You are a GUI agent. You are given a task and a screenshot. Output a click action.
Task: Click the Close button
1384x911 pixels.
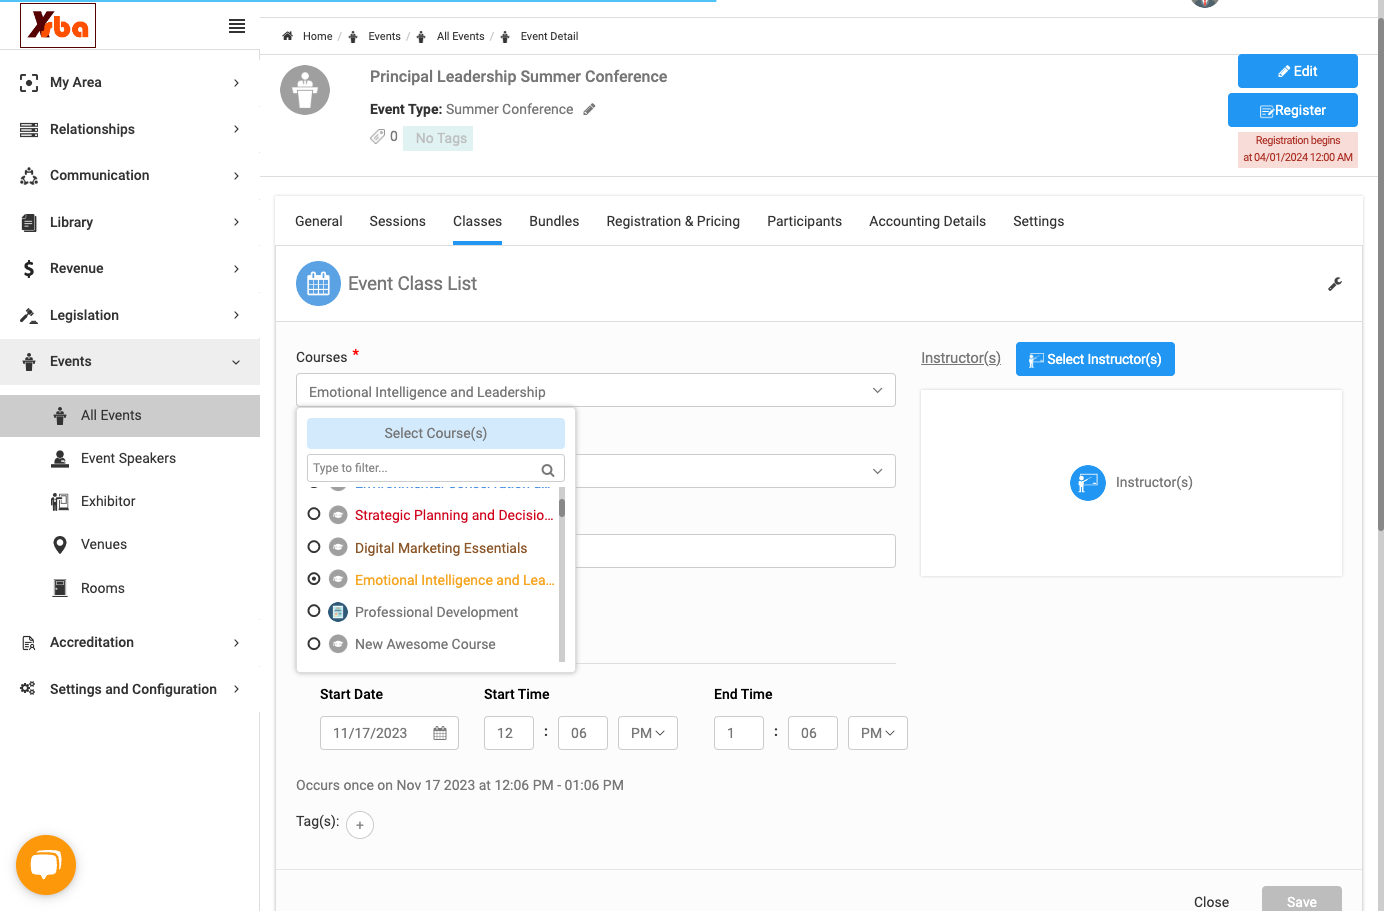coord(1211,902)
